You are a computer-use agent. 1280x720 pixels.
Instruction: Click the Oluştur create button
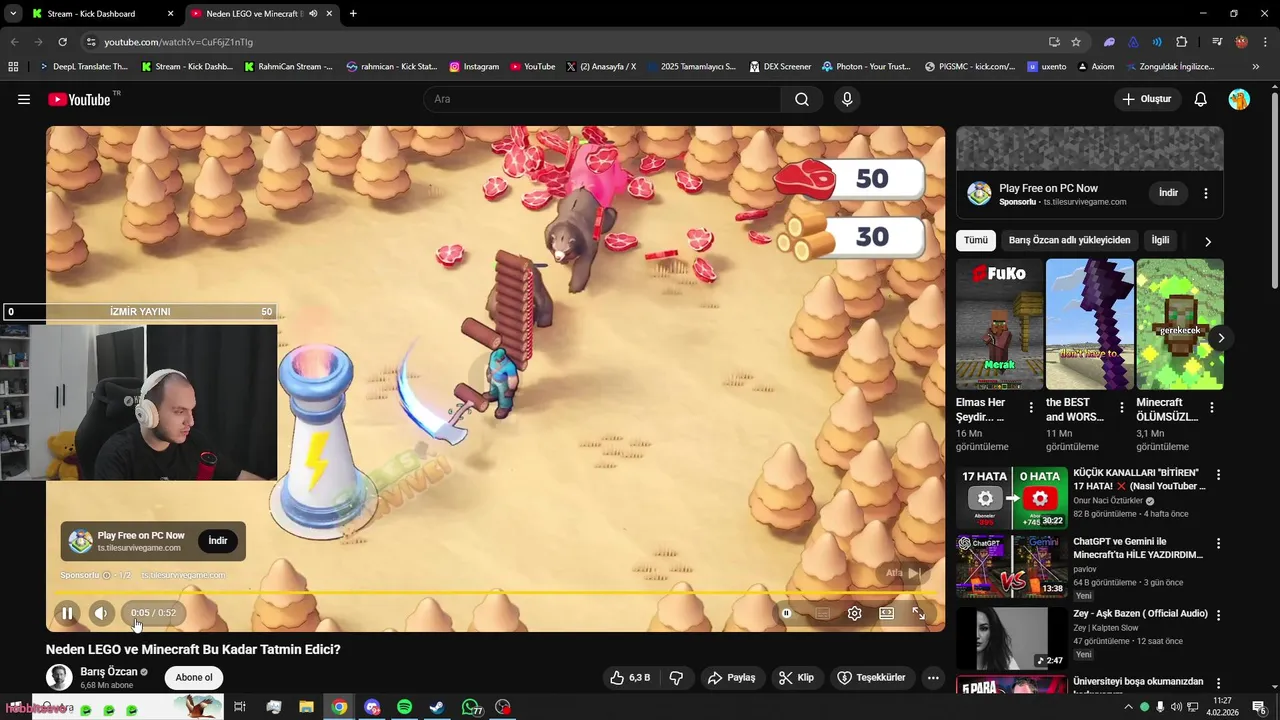click(1146, 99)
